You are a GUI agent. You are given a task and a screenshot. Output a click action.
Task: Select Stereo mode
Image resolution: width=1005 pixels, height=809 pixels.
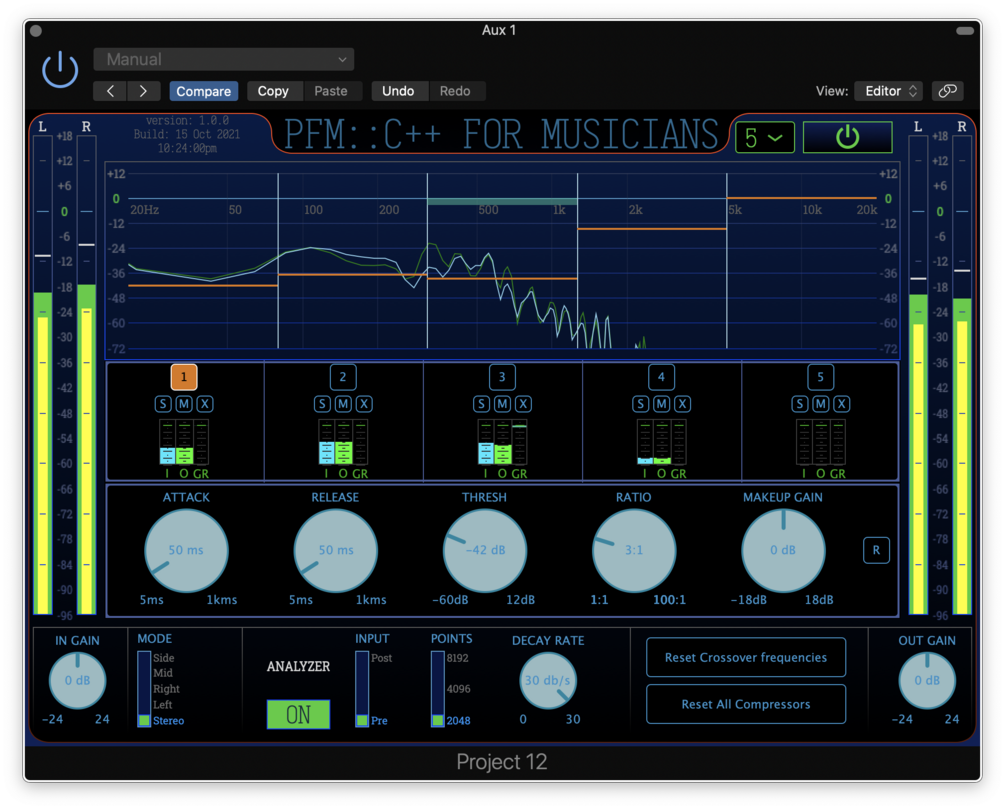pyautogui.click(x=169, y=721)
